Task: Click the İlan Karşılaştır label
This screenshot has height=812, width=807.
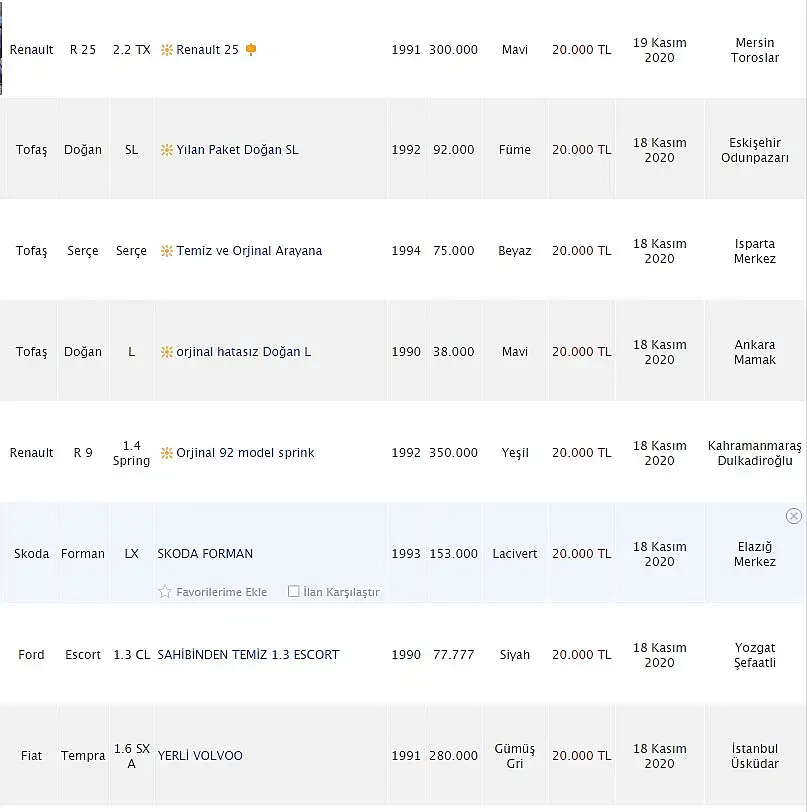Action: pyautogui.click(x=341, y=592)
